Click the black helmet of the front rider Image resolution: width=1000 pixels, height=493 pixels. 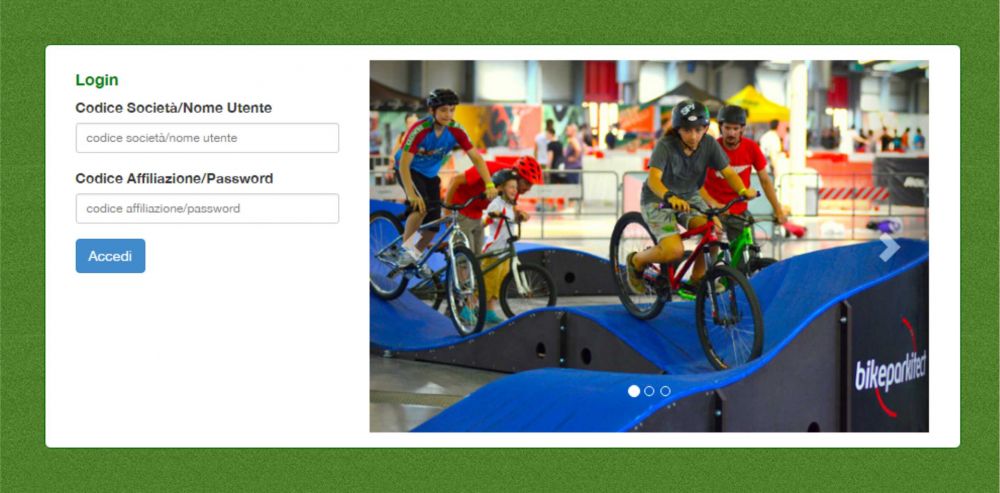(689, 114)
